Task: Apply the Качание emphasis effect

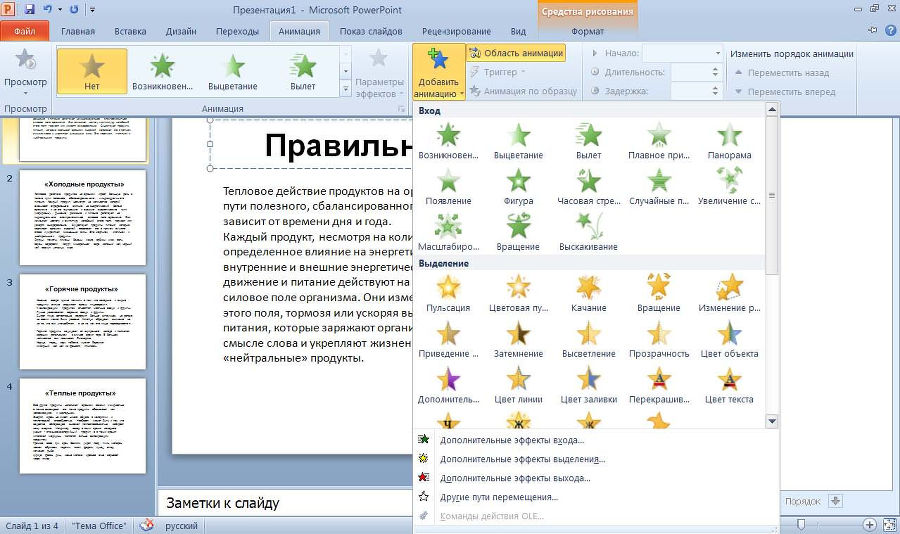Action: (588, 294)
